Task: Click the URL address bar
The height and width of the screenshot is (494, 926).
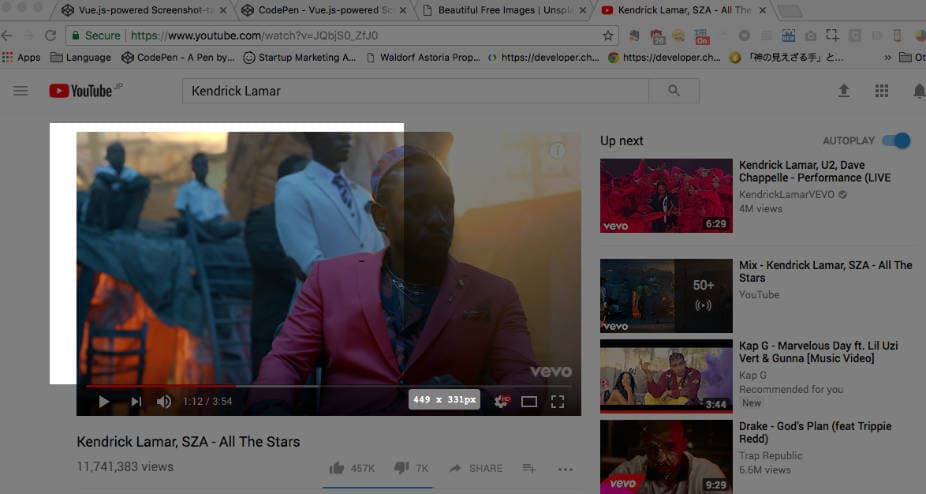Action: (x=343, y=35)
